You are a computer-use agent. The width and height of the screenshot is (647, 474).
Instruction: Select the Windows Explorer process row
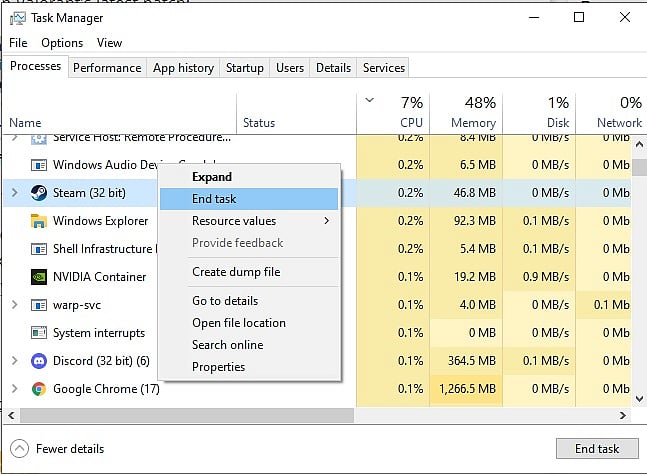pos(317,221)
